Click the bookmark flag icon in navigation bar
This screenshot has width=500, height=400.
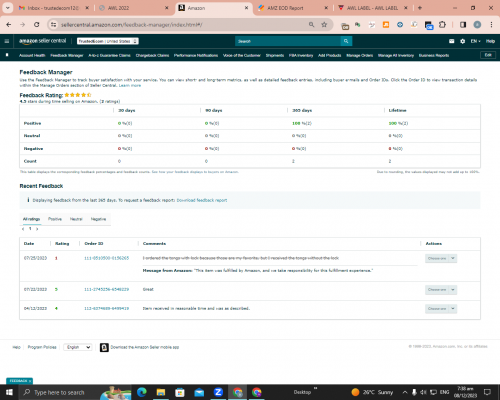7,55
